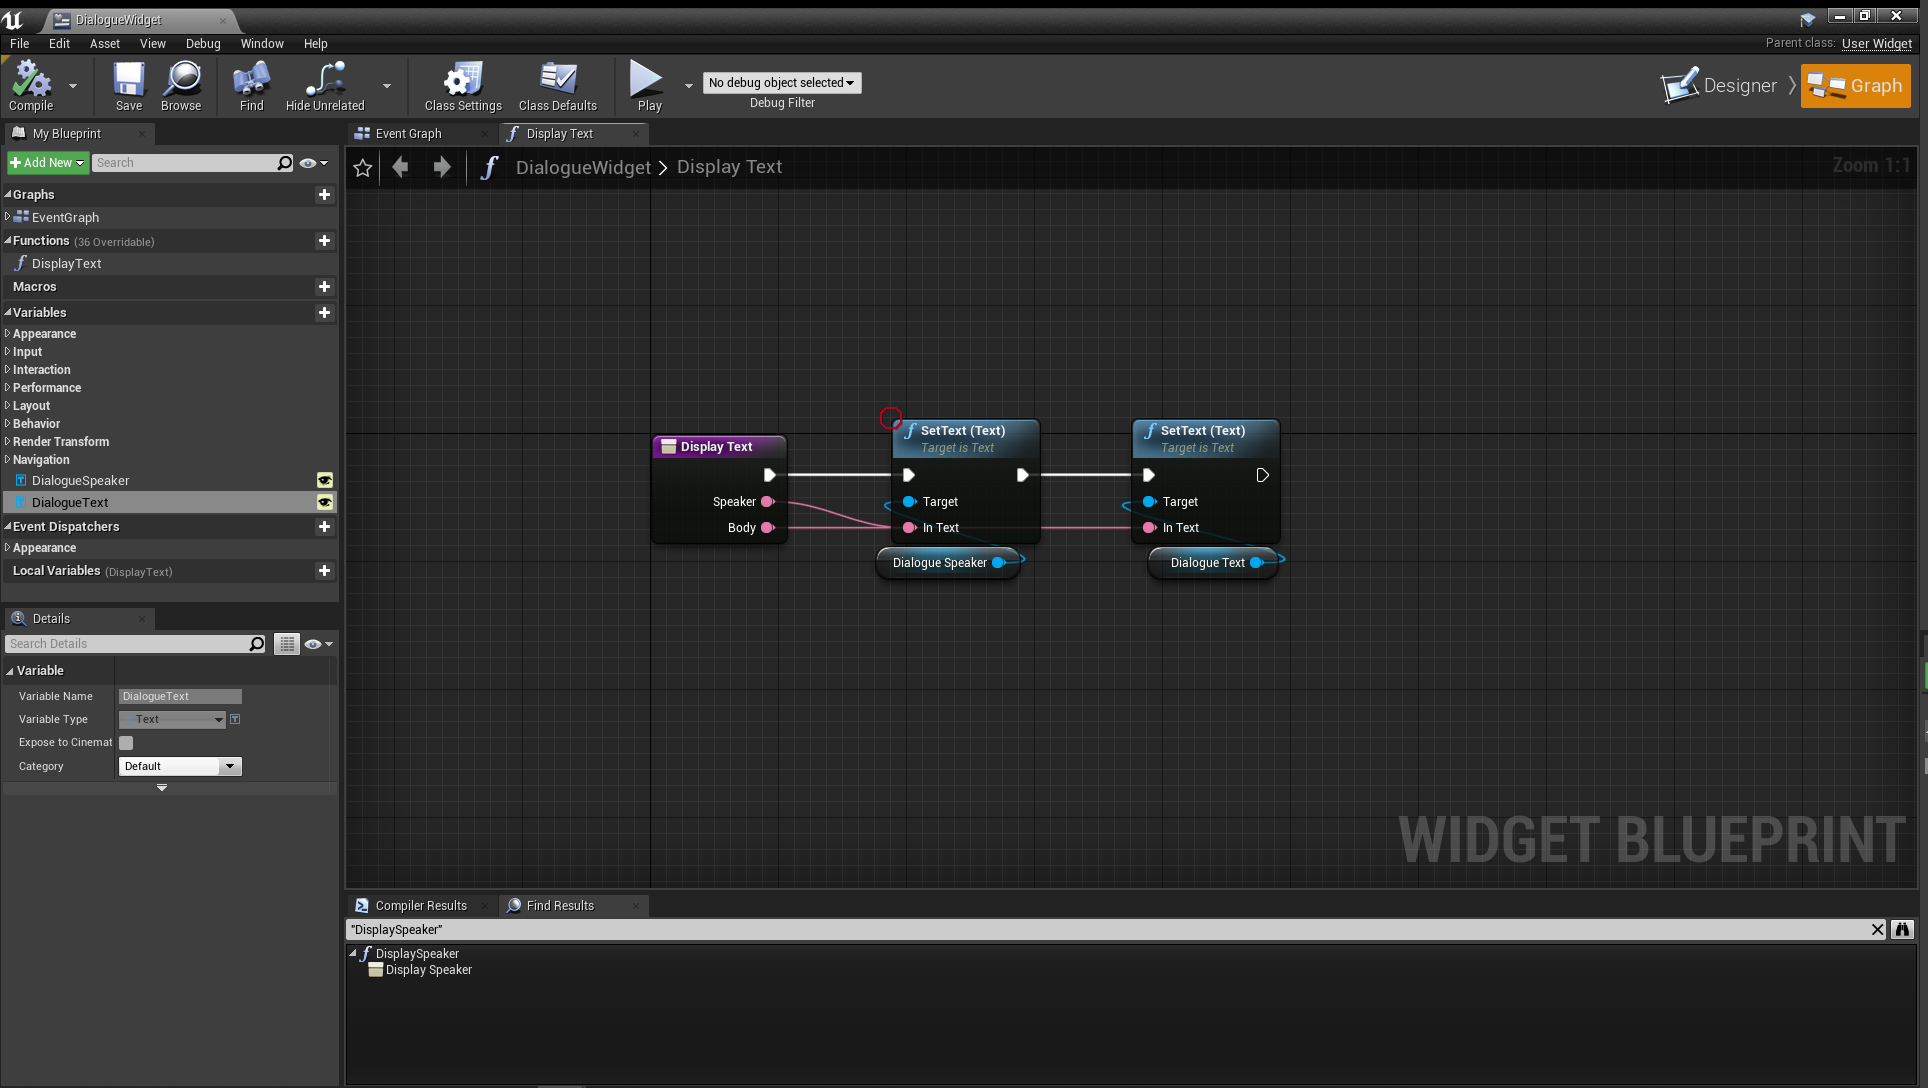The height and width of the screenshot is (1088, 1928).
Task: Switch to the Event Graph tab
Action: point(408,134)
